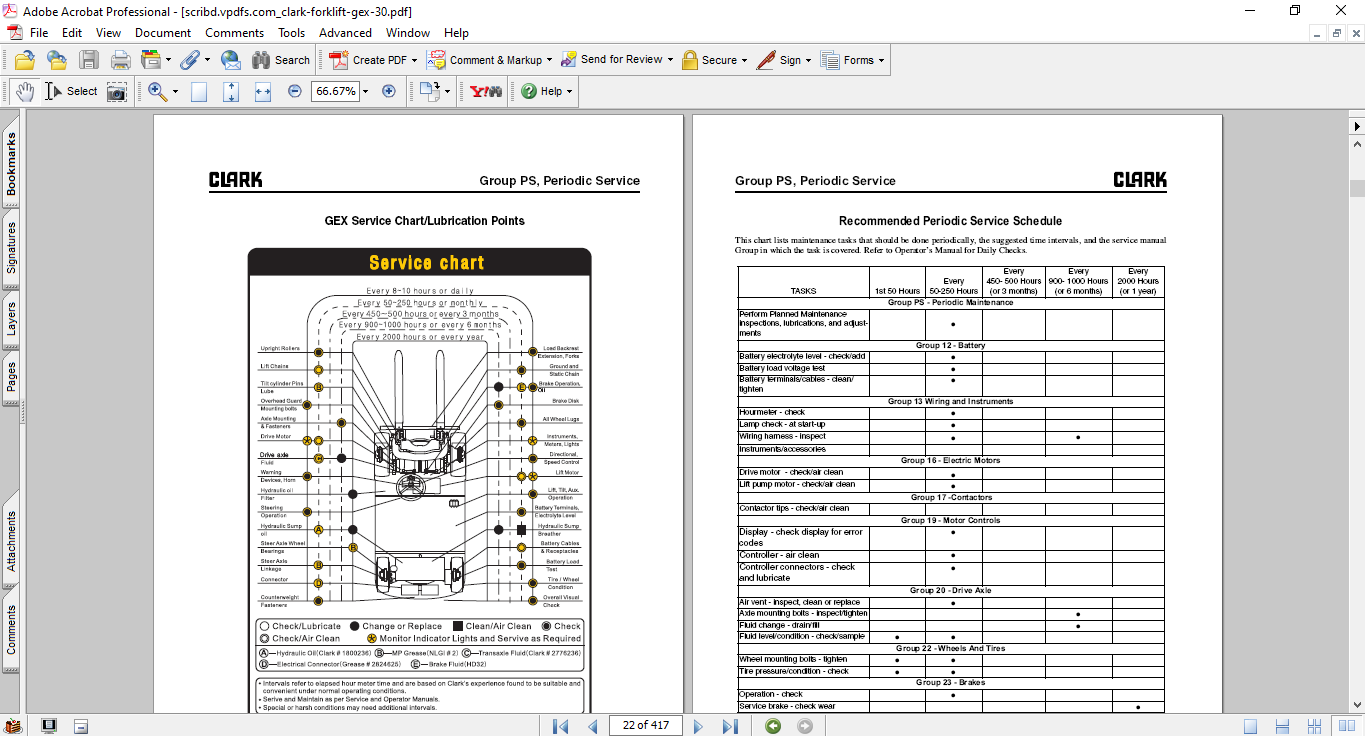
Task: Open the Document menu
Action: 163,33
